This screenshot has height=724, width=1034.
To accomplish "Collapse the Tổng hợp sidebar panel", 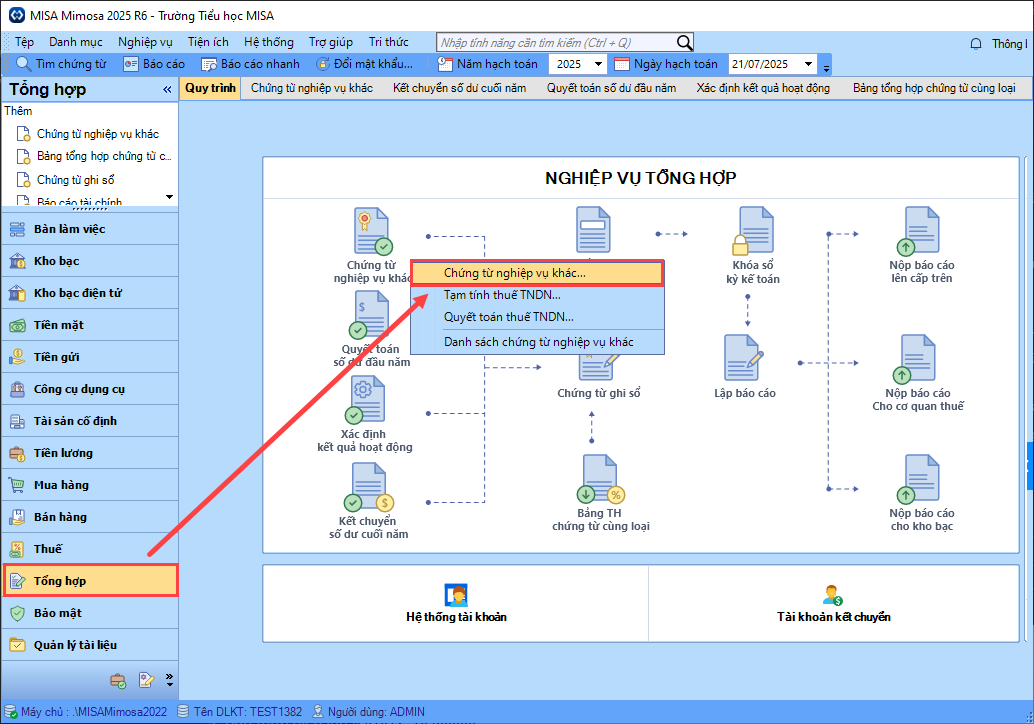I will tap(167, 90).
